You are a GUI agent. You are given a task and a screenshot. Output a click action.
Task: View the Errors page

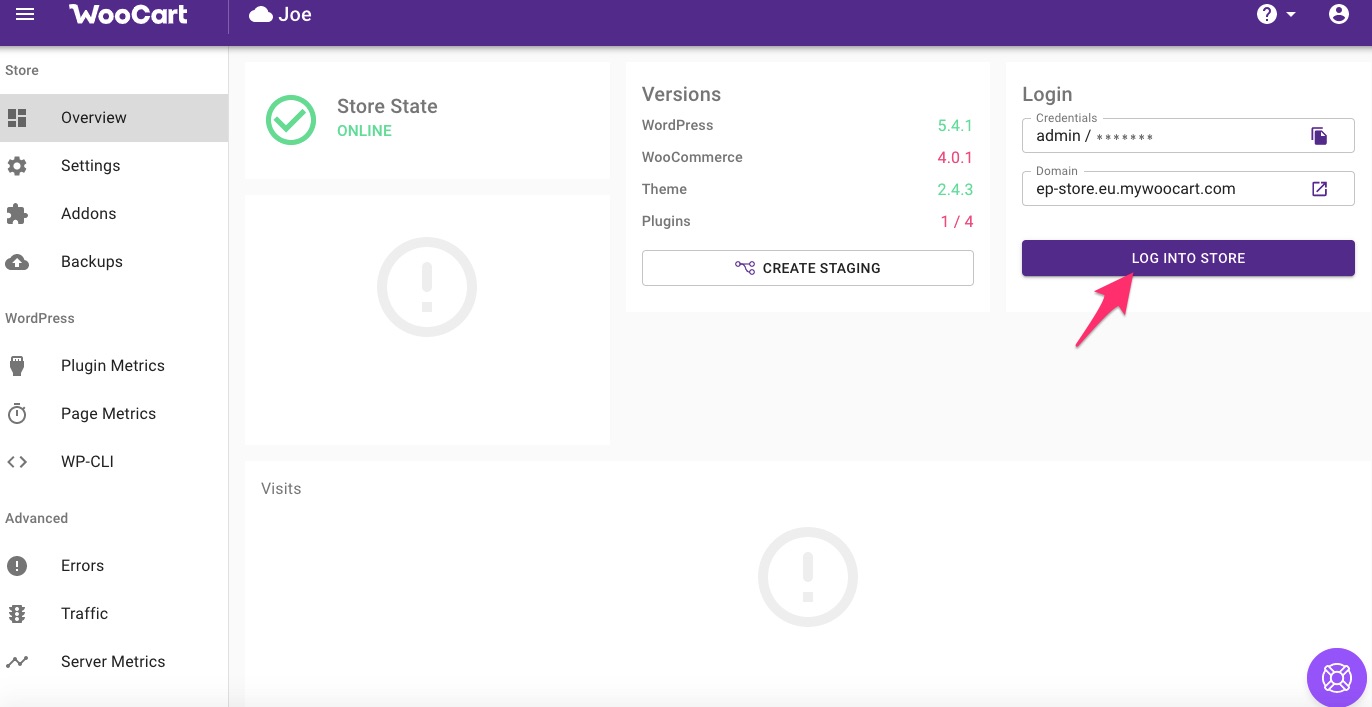click(x=82, y=566)
